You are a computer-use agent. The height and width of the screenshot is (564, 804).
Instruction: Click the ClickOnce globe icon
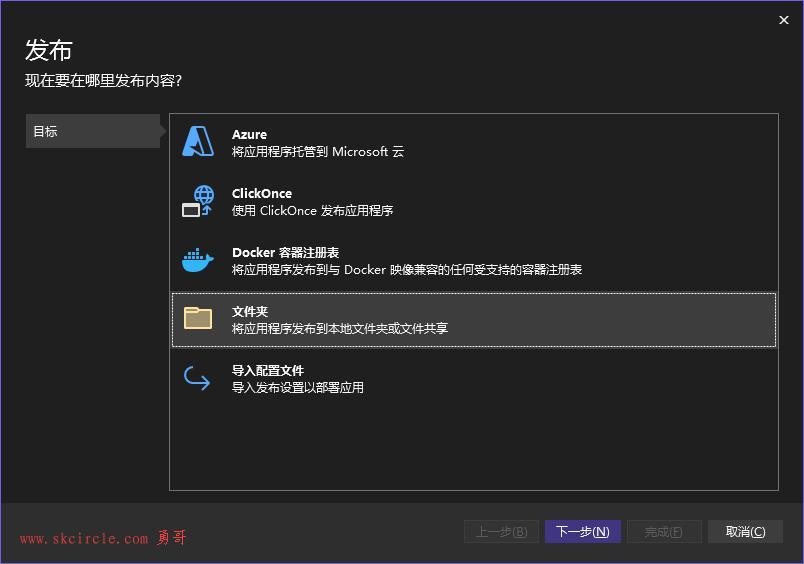pos(198,201)
